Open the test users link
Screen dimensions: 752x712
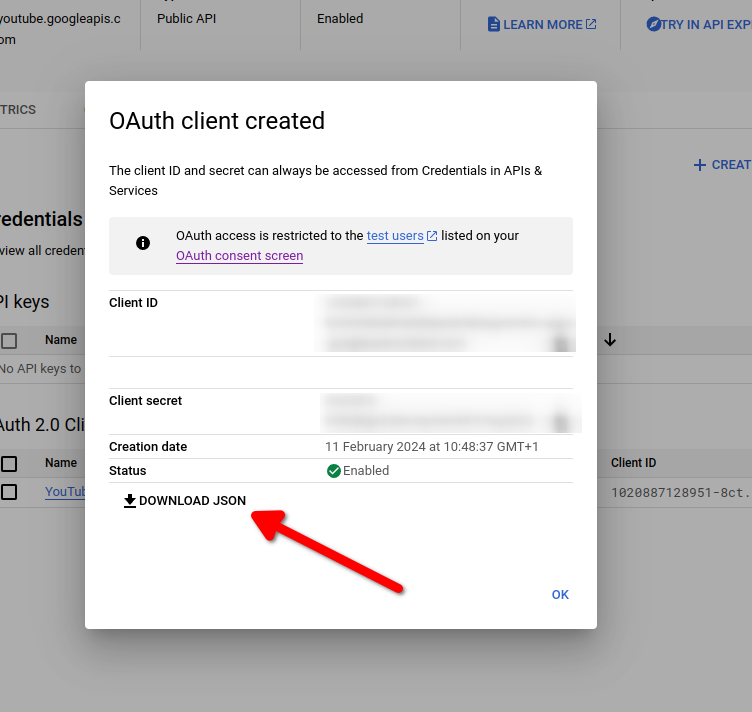(395, 236)
